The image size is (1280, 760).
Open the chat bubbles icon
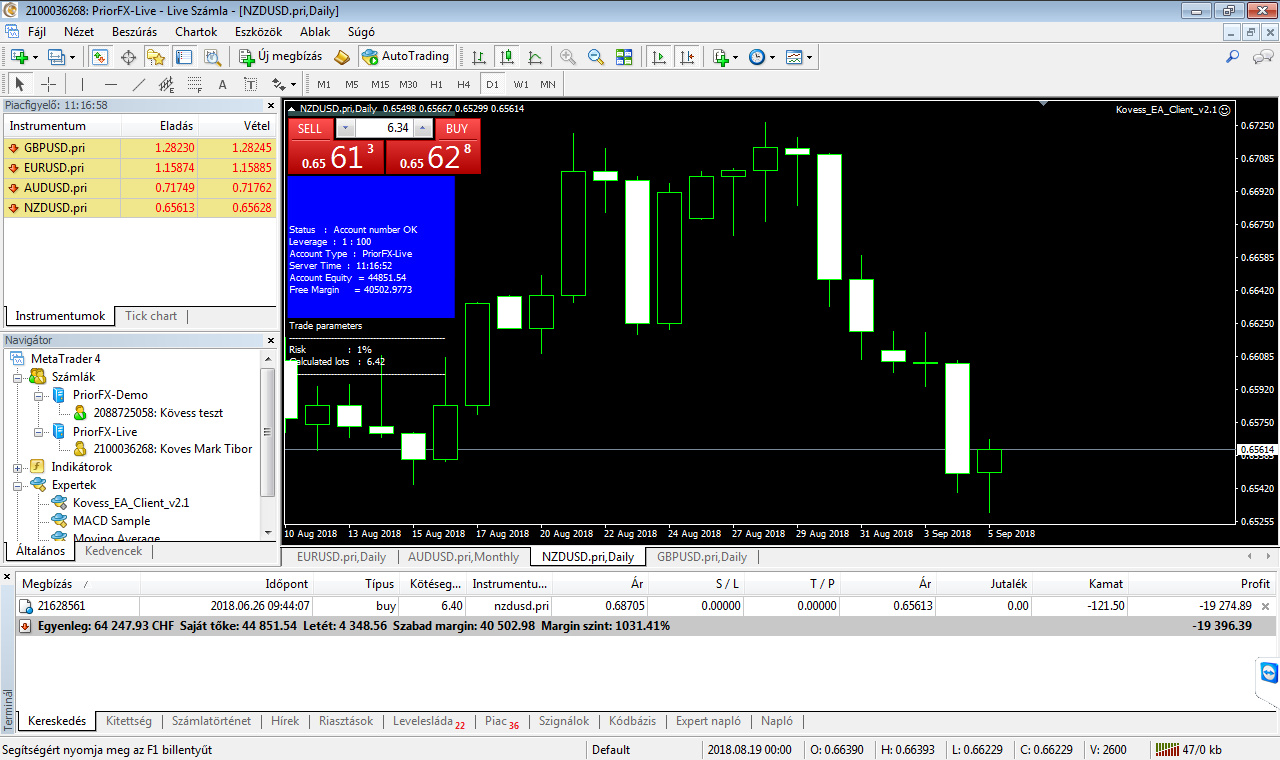(x=1262, y=57)
